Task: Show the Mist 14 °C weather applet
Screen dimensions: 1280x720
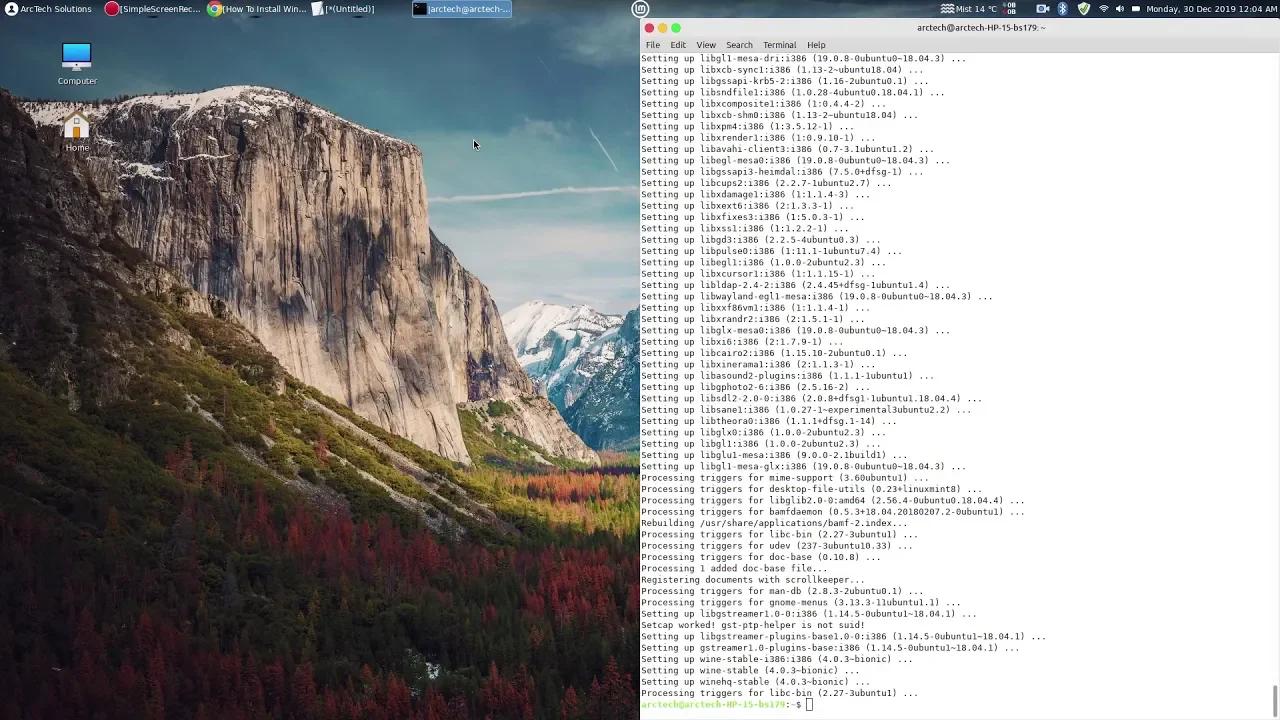Action: [x=968, y=9]
